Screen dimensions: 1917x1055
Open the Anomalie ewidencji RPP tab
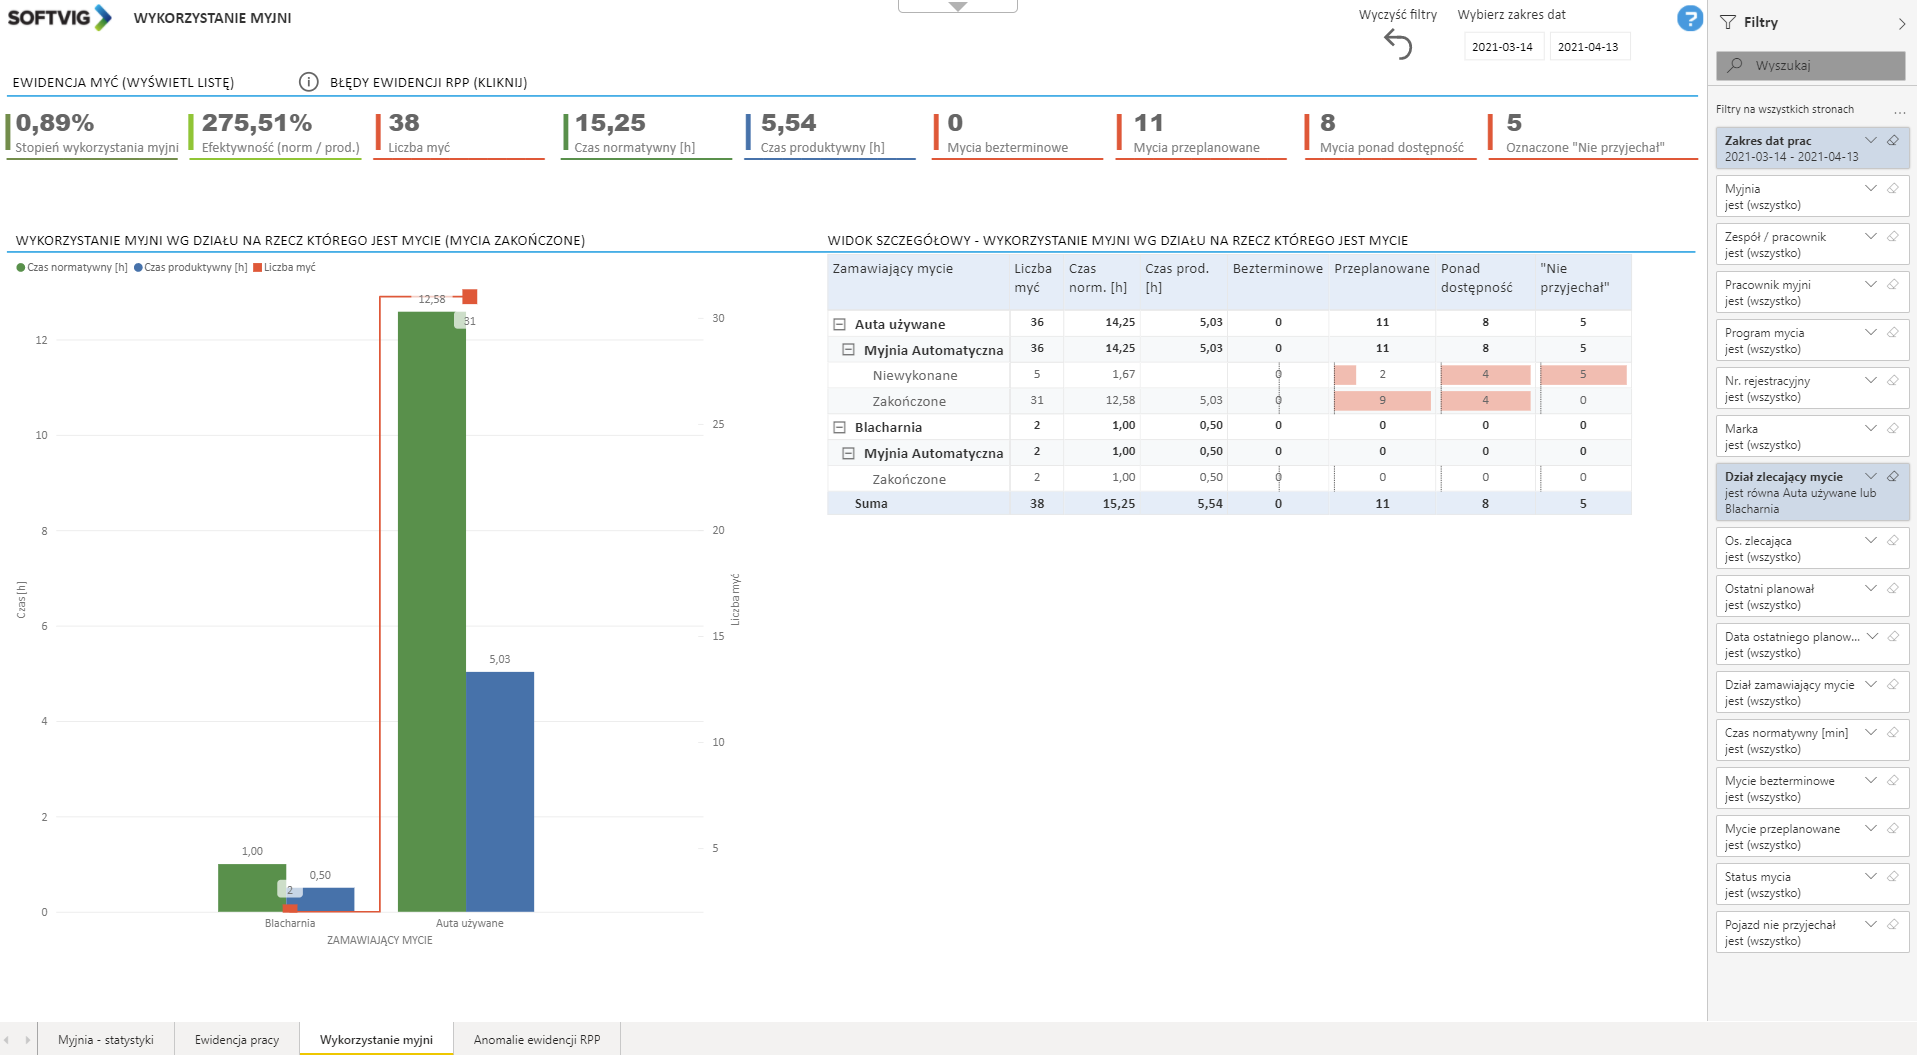point(537,1040)
